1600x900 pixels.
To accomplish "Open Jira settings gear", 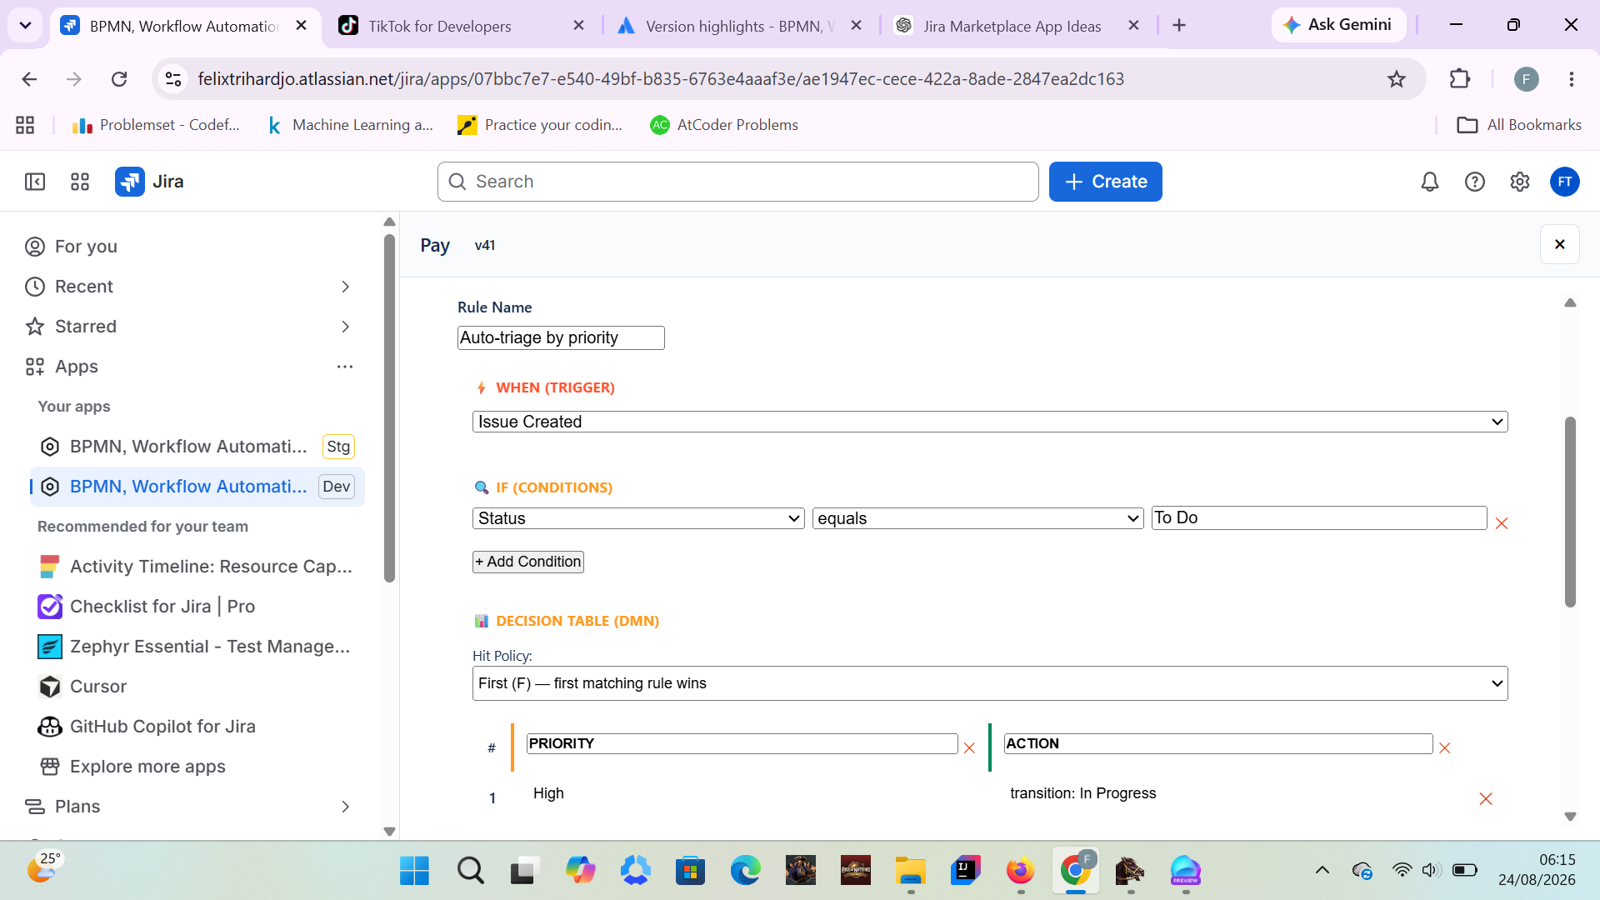I will coord(1520,182).
